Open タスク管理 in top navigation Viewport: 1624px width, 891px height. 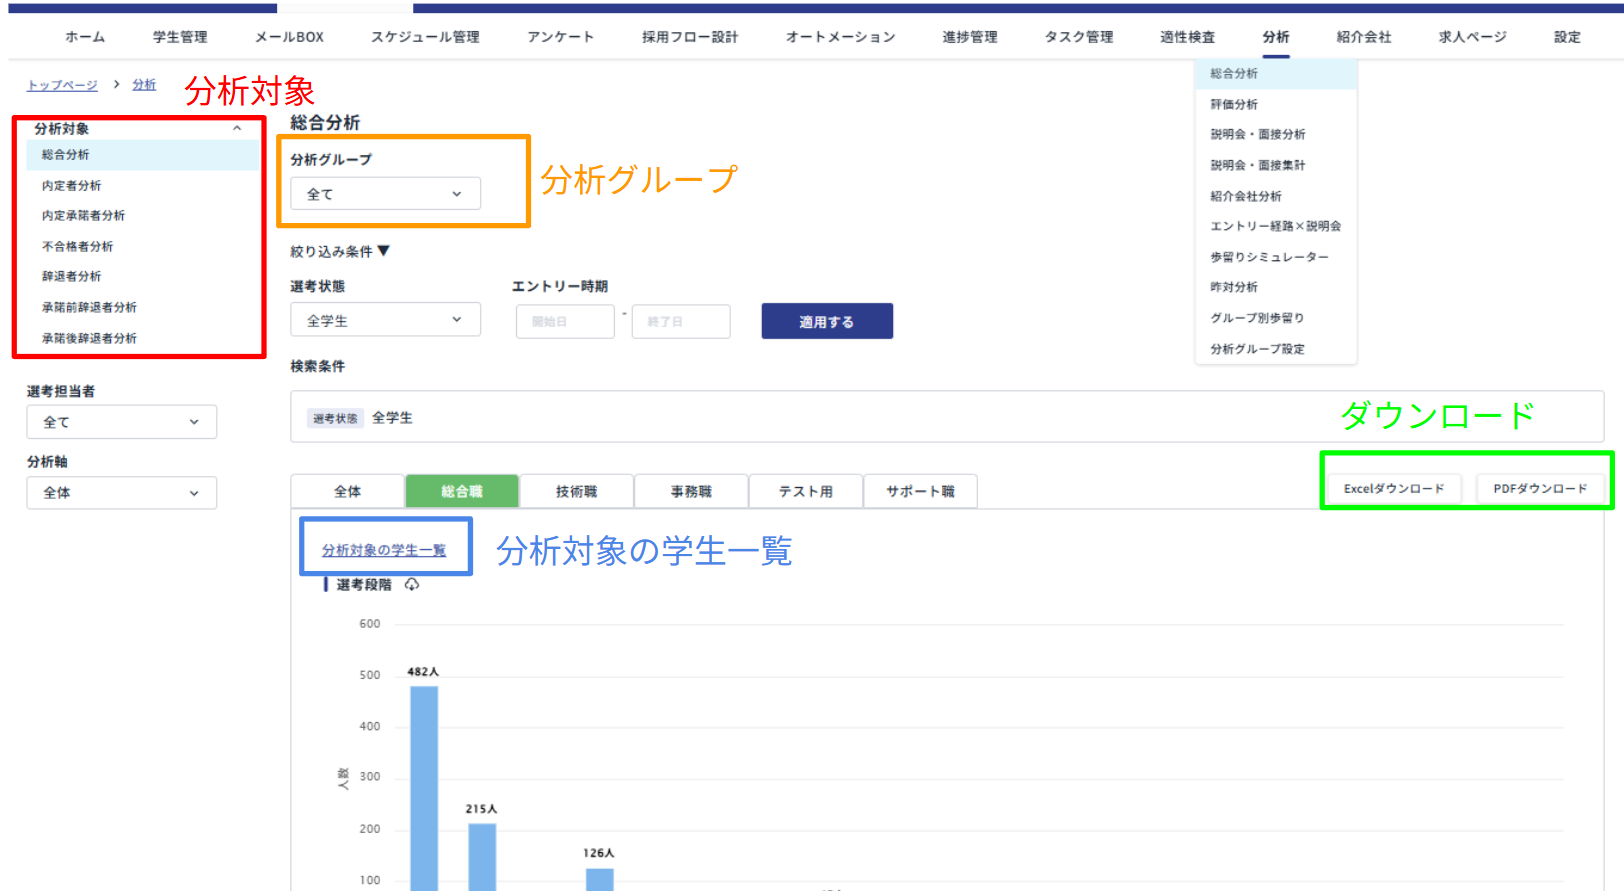[1079, 37]
